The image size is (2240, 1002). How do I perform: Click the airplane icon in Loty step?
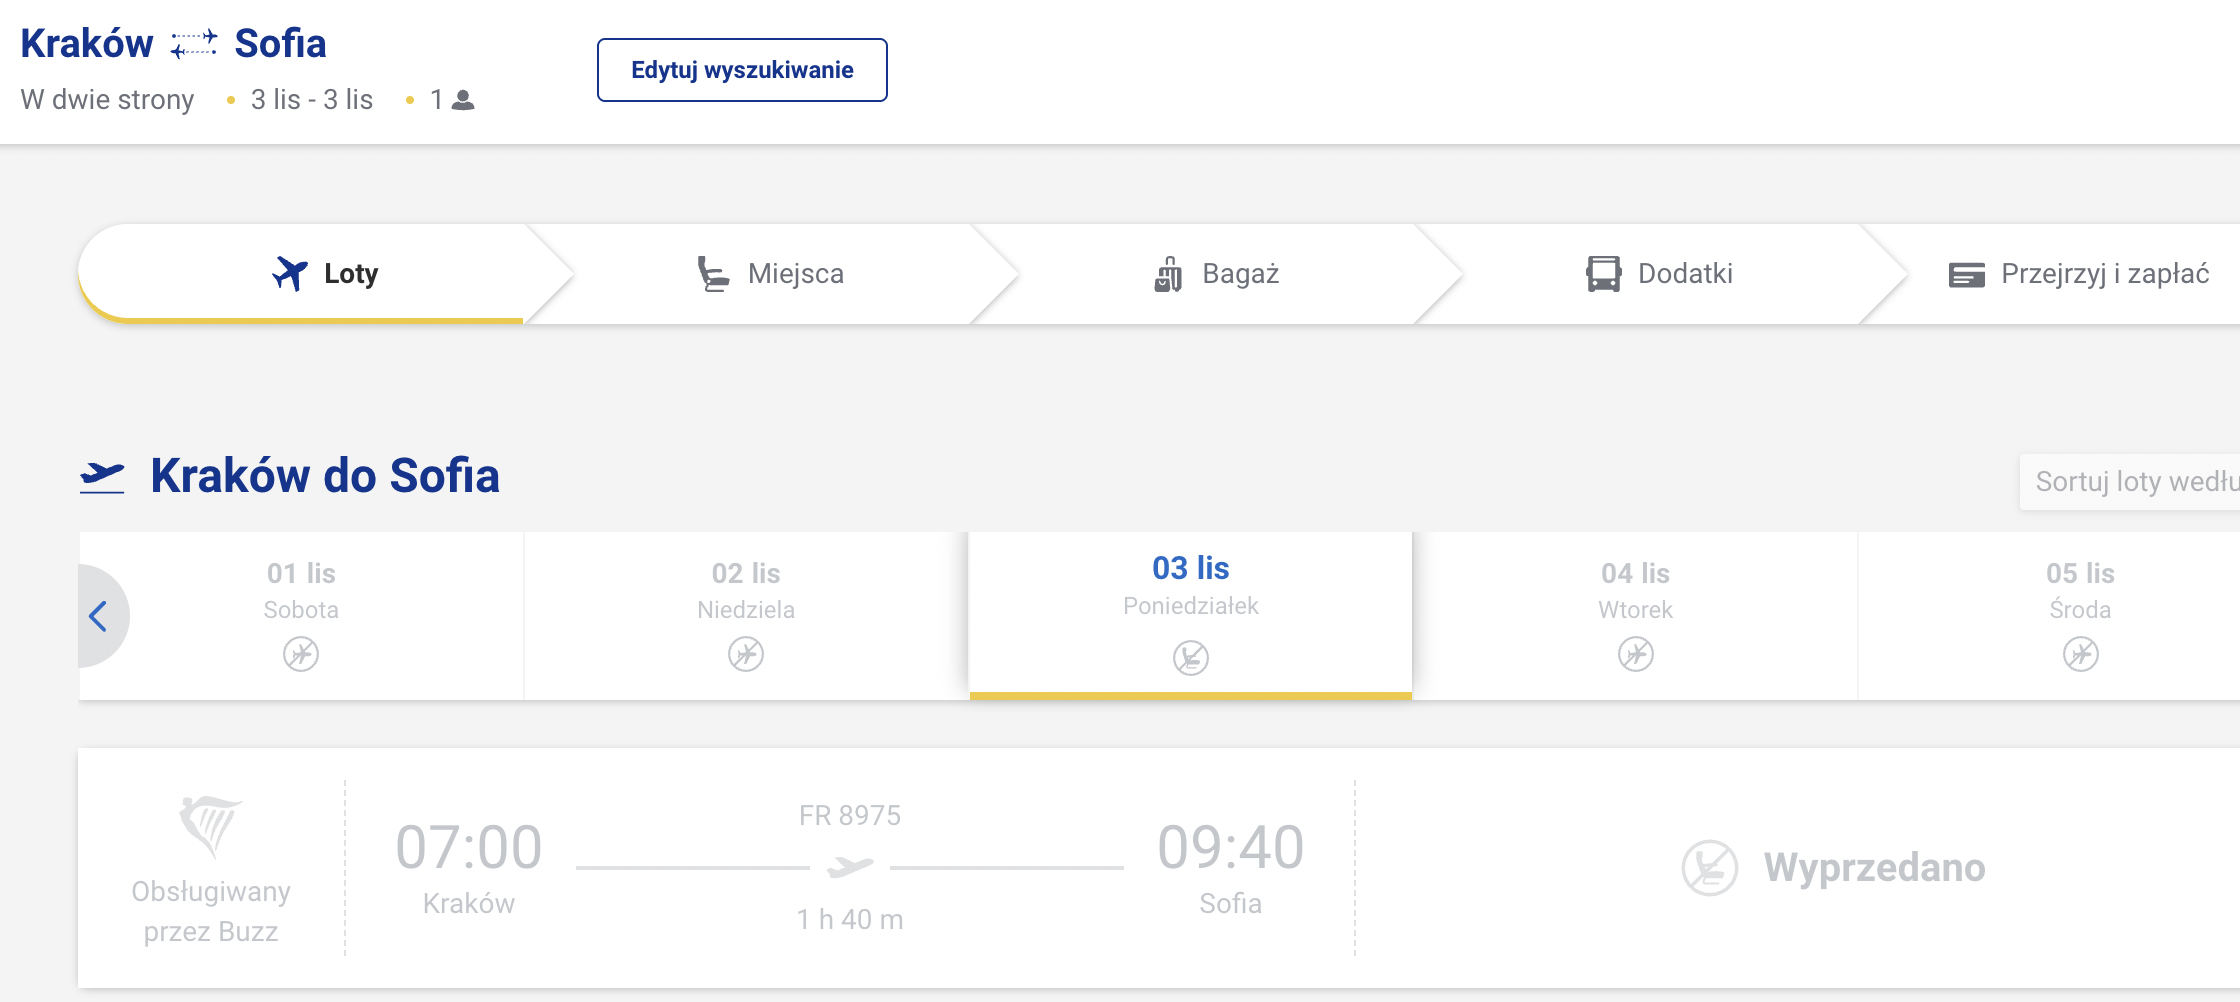tap(290, 273)
